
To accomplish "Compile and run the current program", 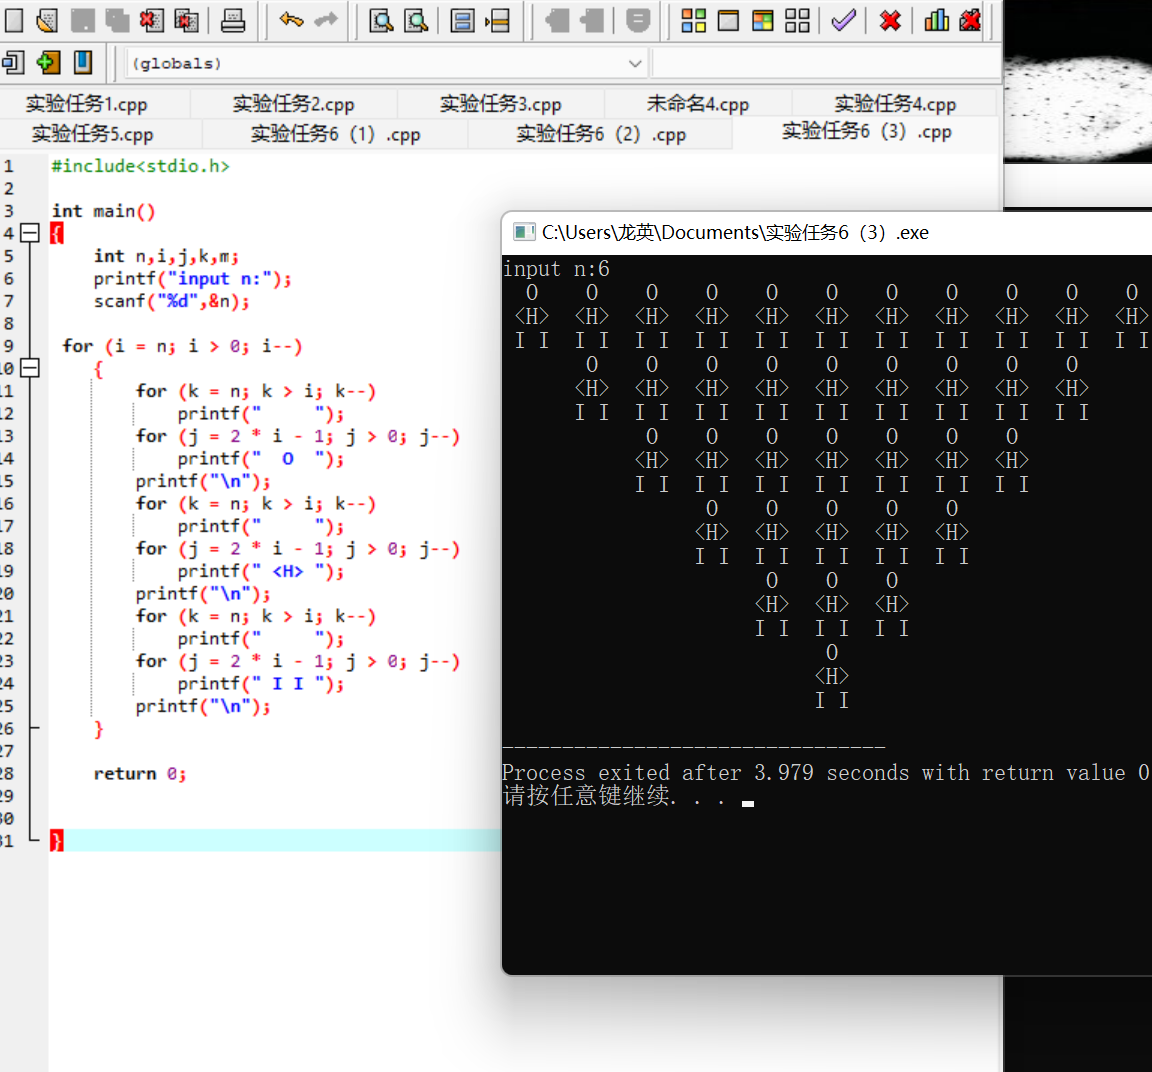I will 763,20.
